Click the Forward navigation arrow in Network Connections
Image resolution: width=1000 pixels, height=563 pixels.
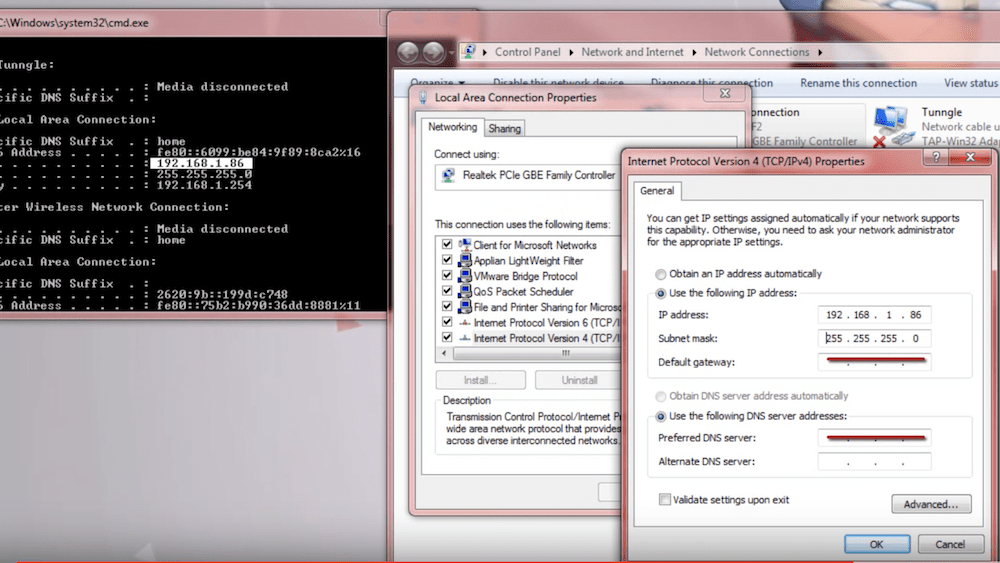433,52
